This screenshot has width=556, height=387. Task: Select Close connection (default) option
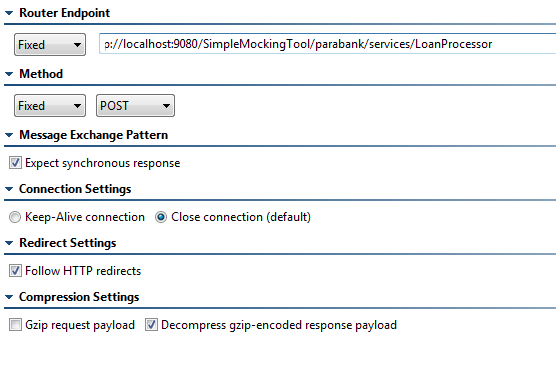pos(161,217)
